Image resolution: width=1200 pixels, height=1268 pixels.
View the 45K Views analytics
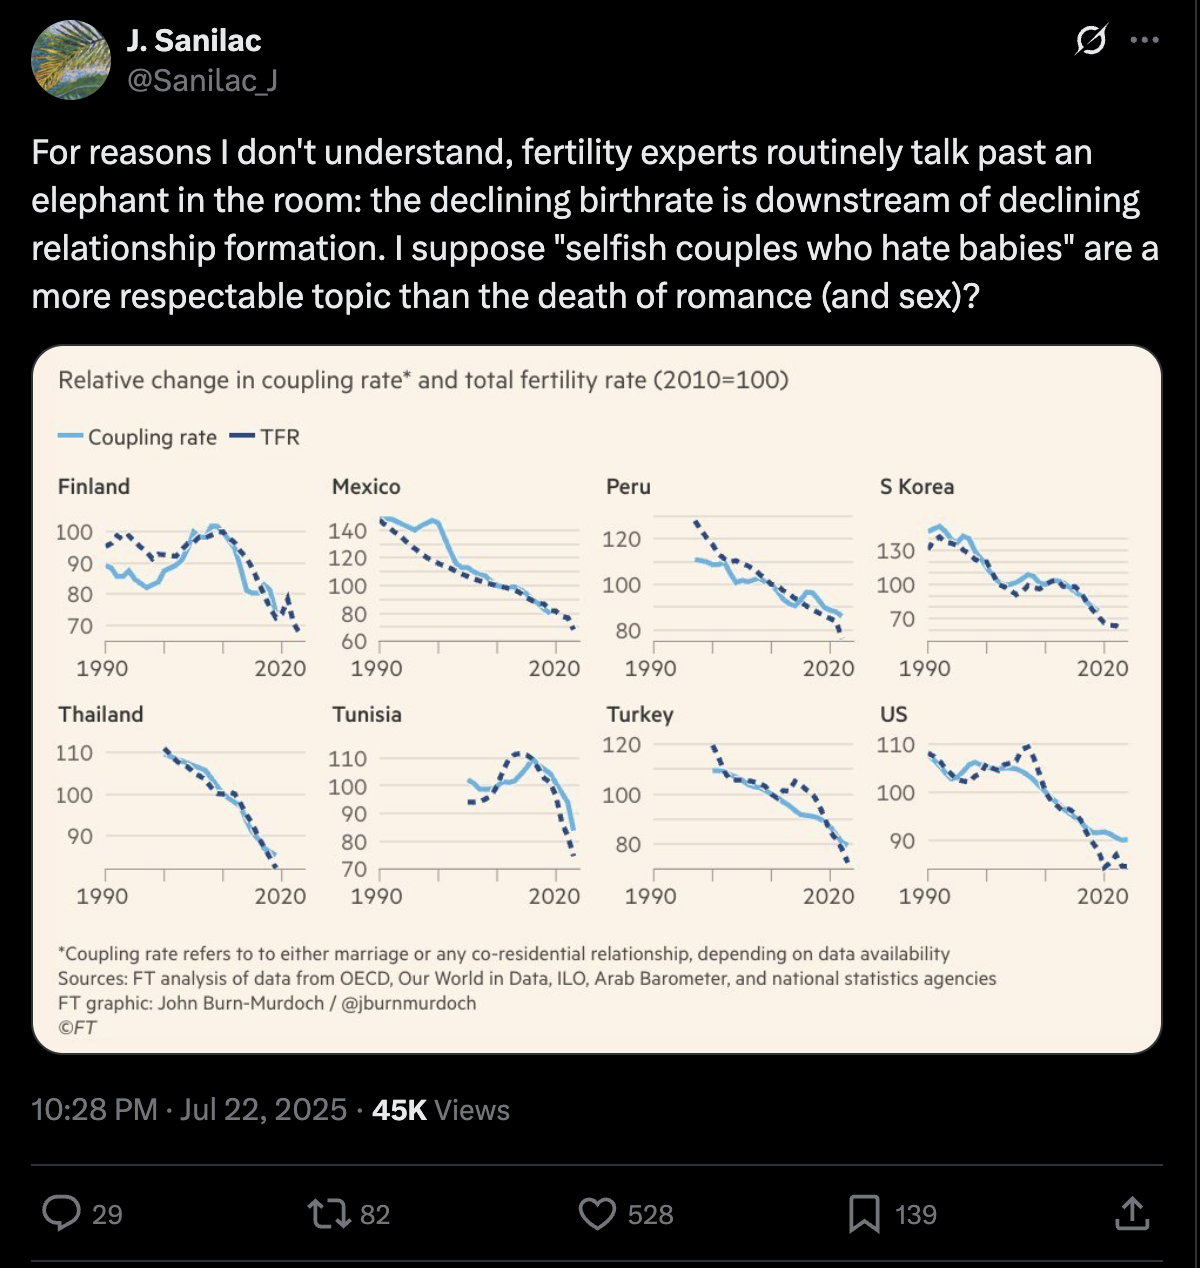(440, 1109)
